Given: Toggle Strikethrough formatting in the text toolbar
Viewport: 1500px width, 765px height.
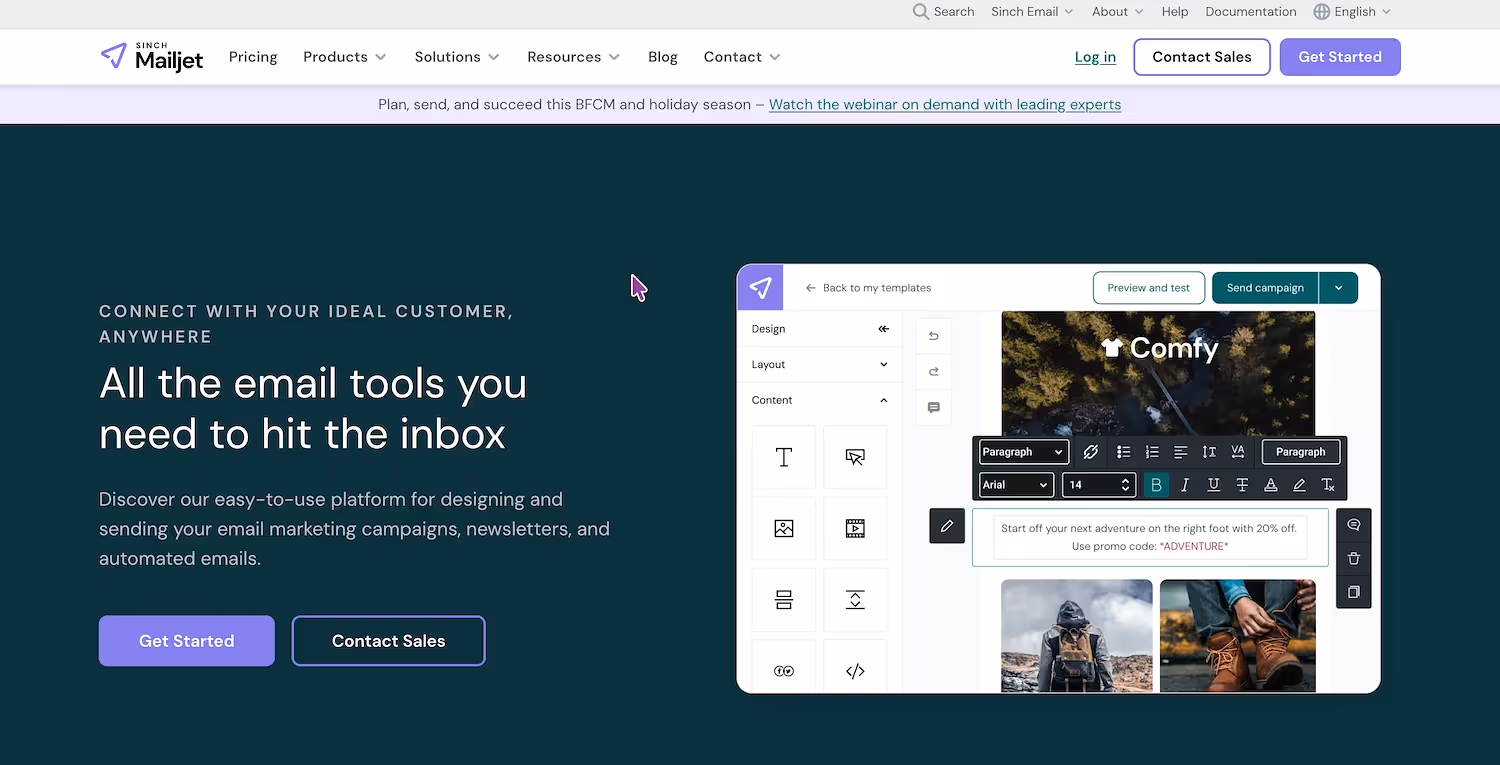Looking at the screenshot, I should 1242,485.
